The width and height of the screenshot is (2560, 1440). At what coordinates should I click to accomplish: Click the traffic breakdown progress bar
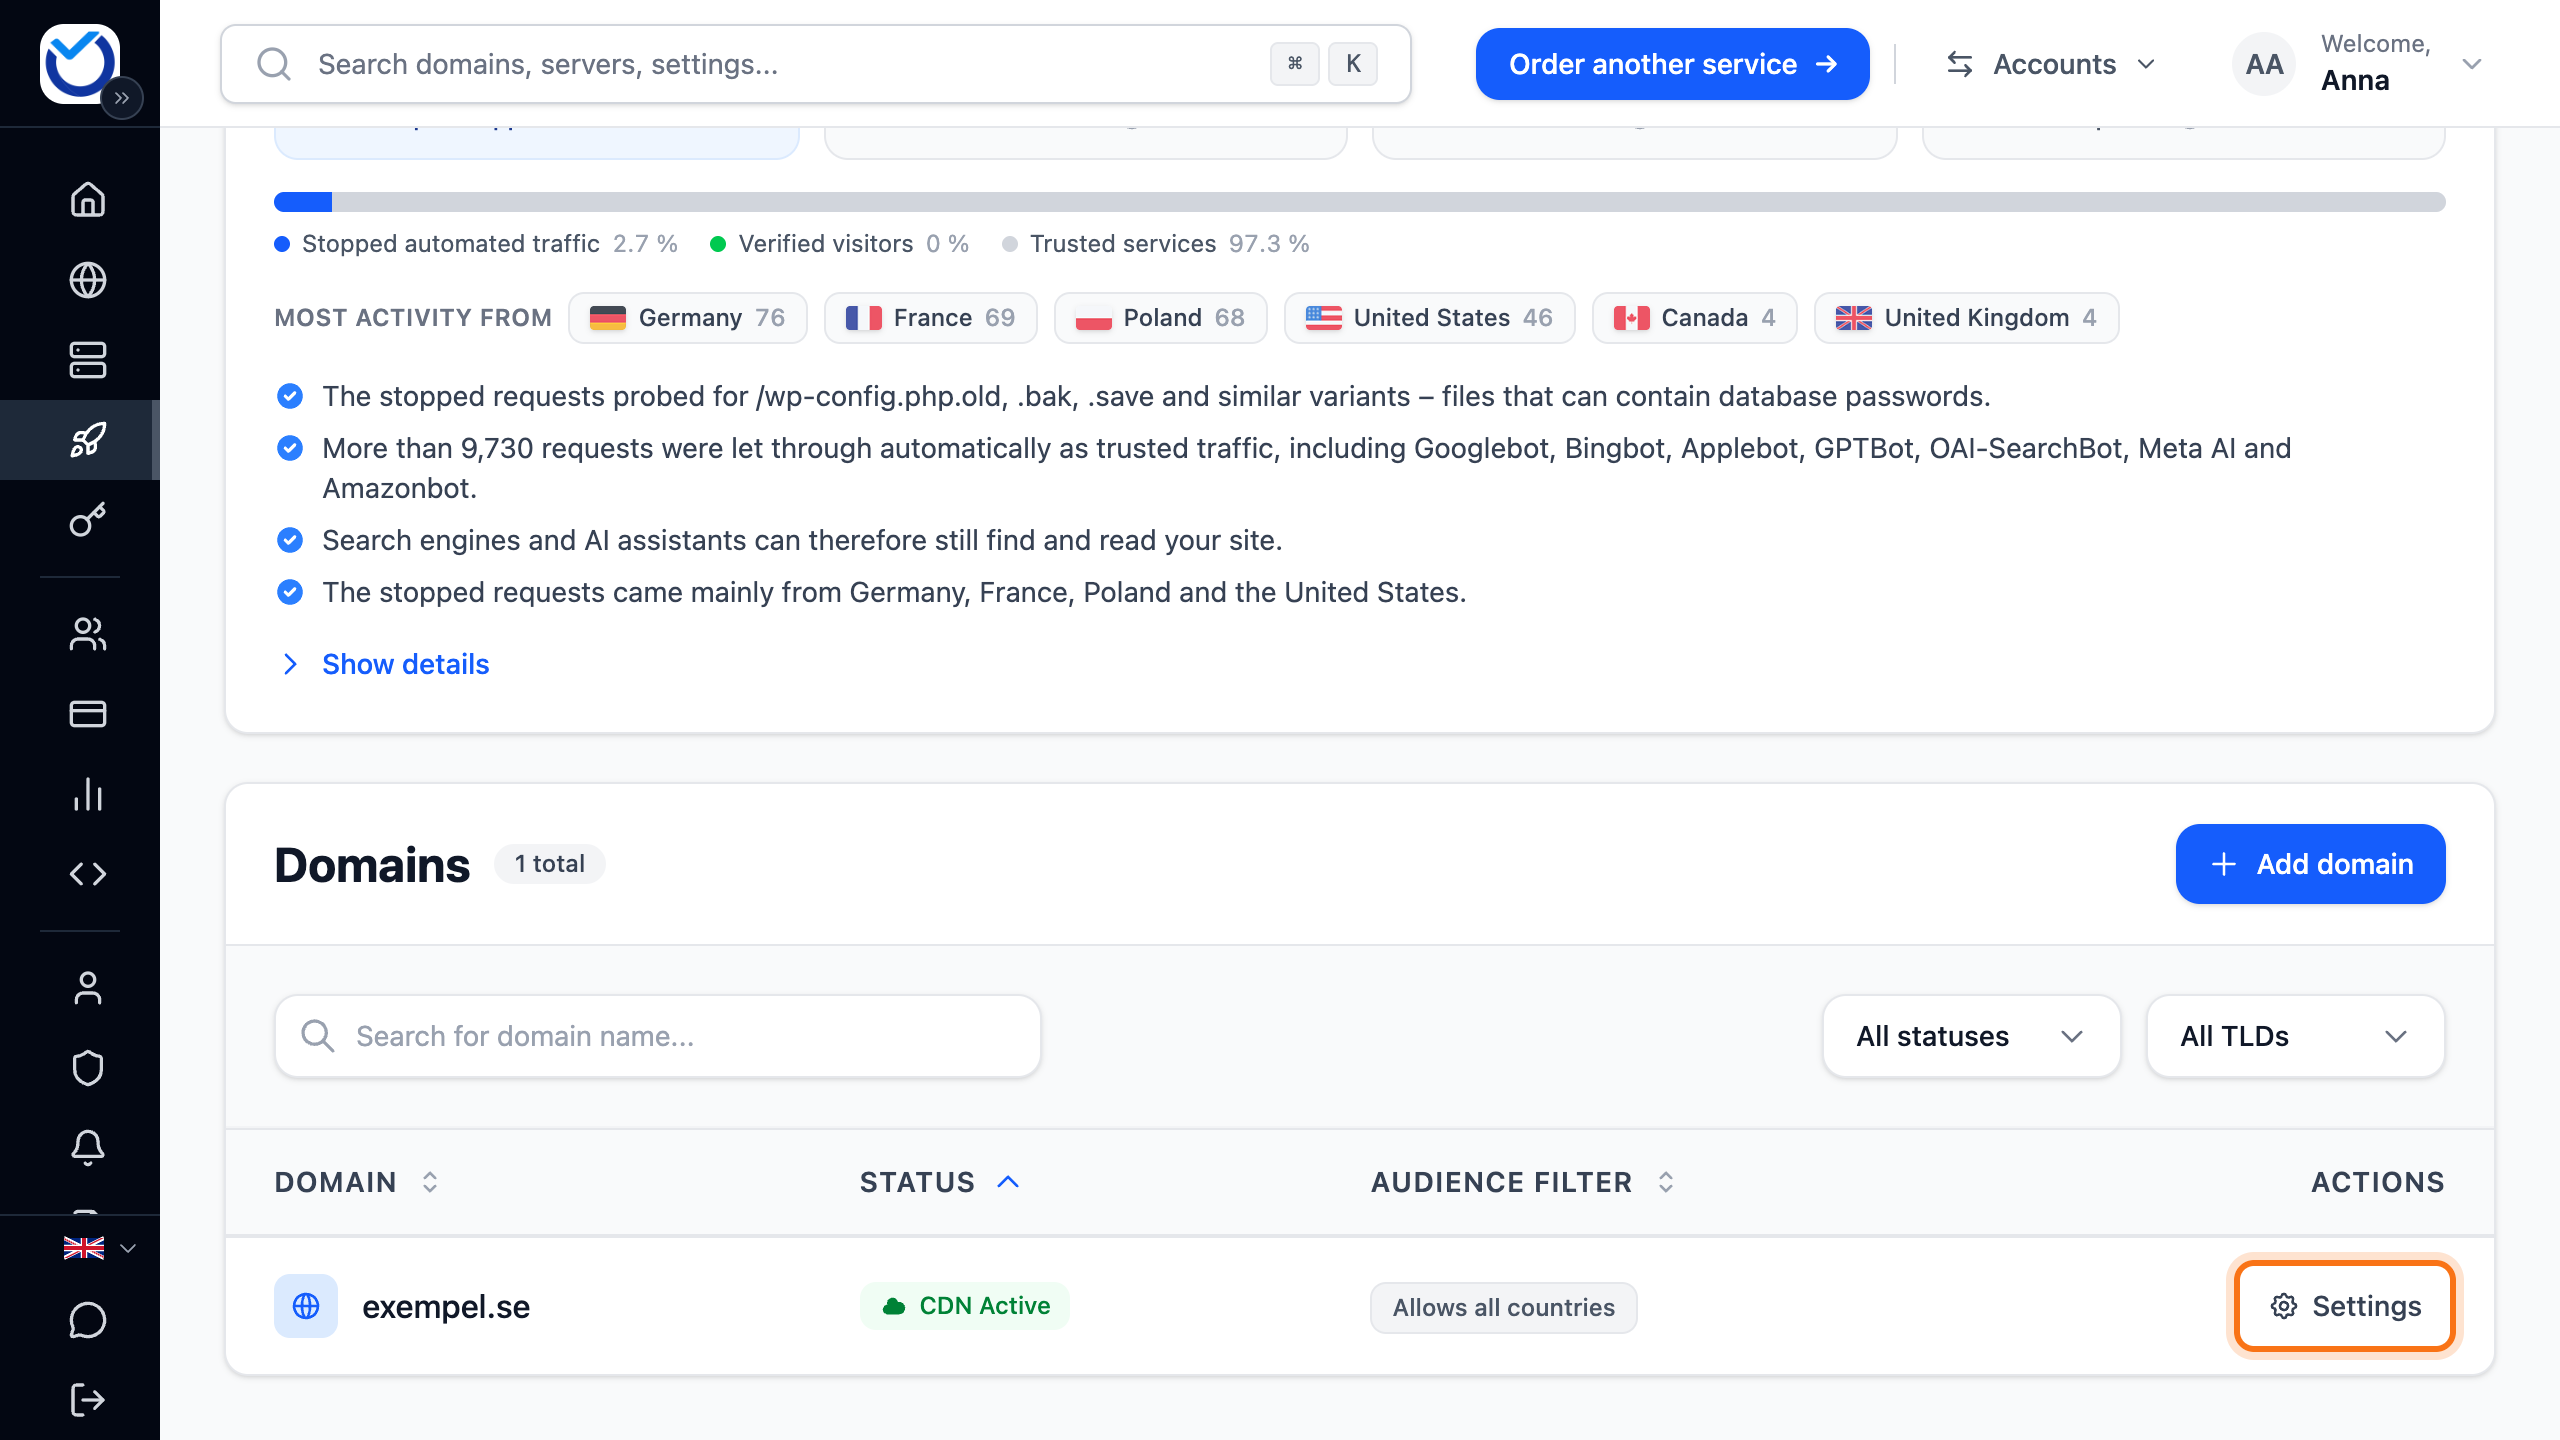(x=1359, y=202)
